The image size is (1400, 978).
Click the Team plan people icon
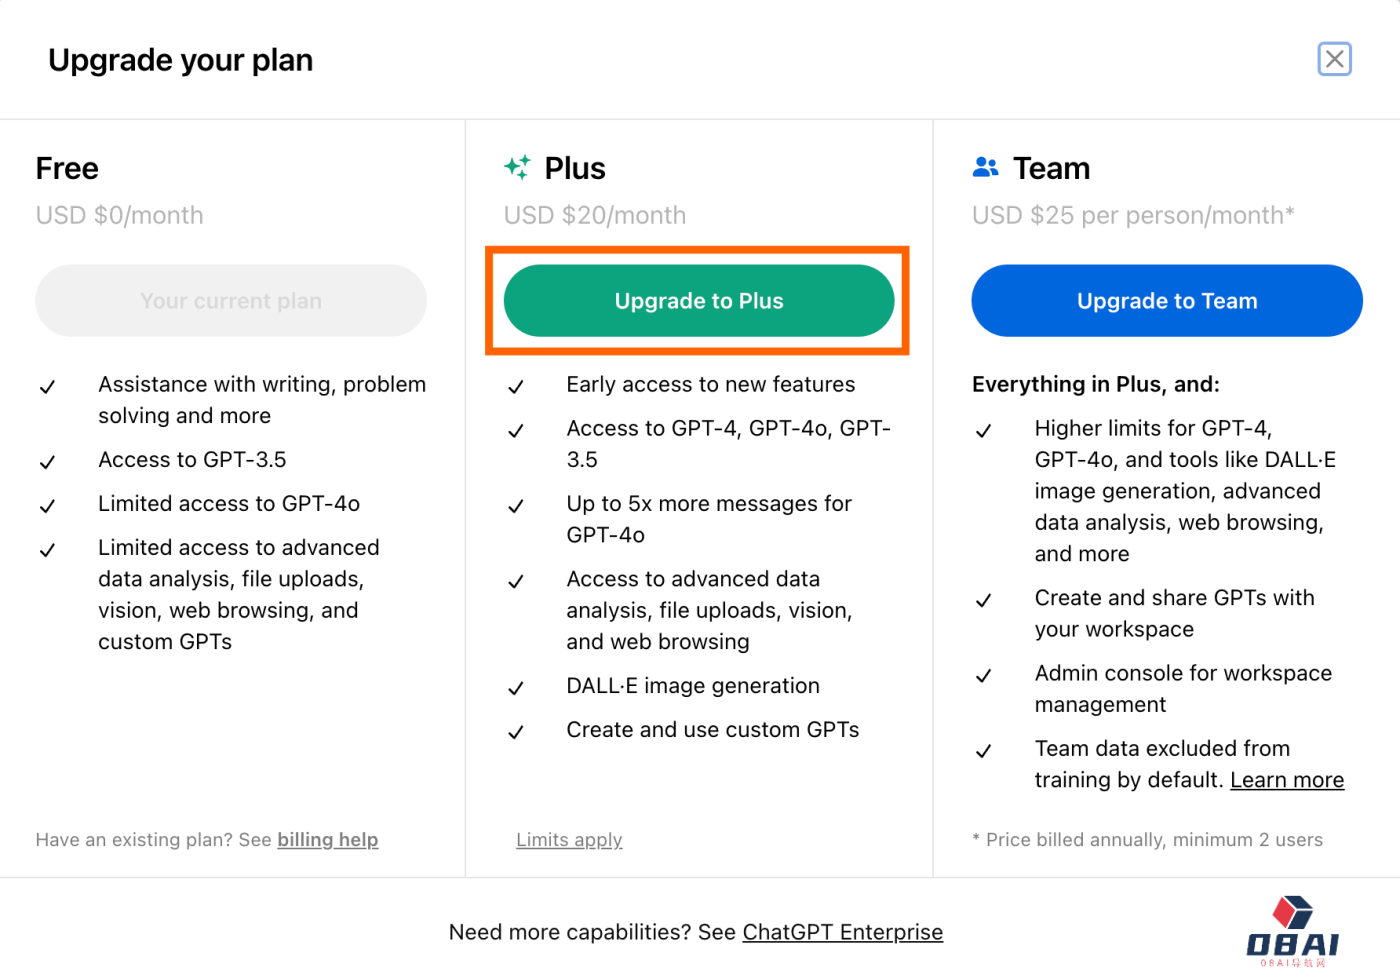click(x=985, y=168)
